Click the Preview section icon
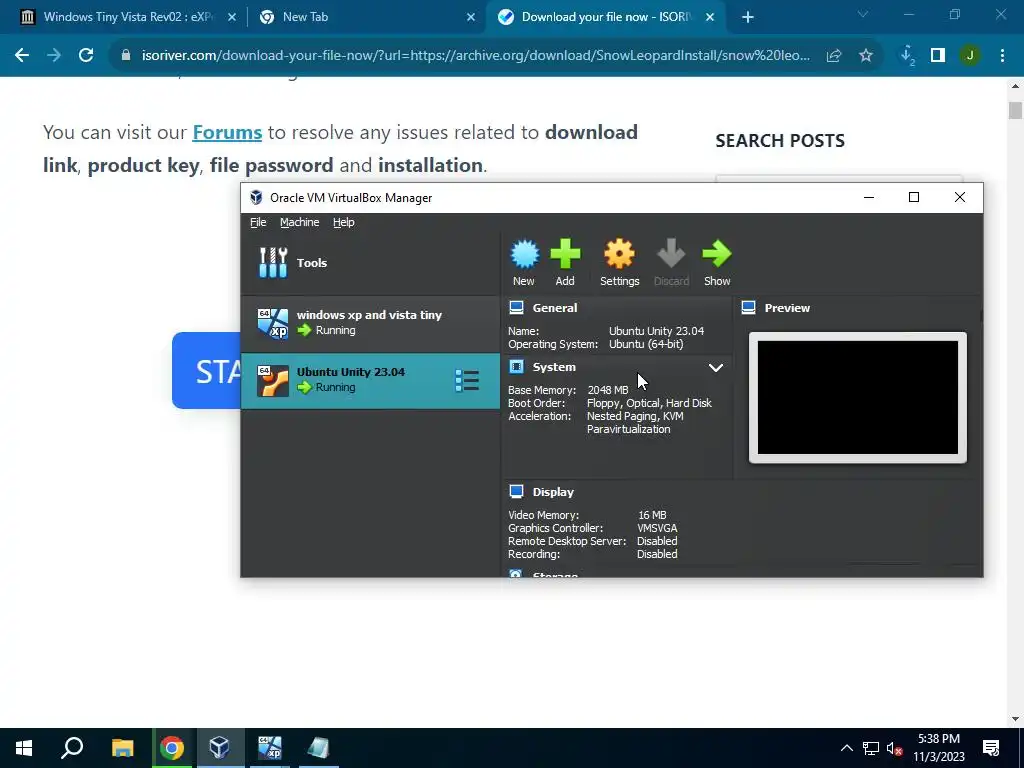 [748, 308]
